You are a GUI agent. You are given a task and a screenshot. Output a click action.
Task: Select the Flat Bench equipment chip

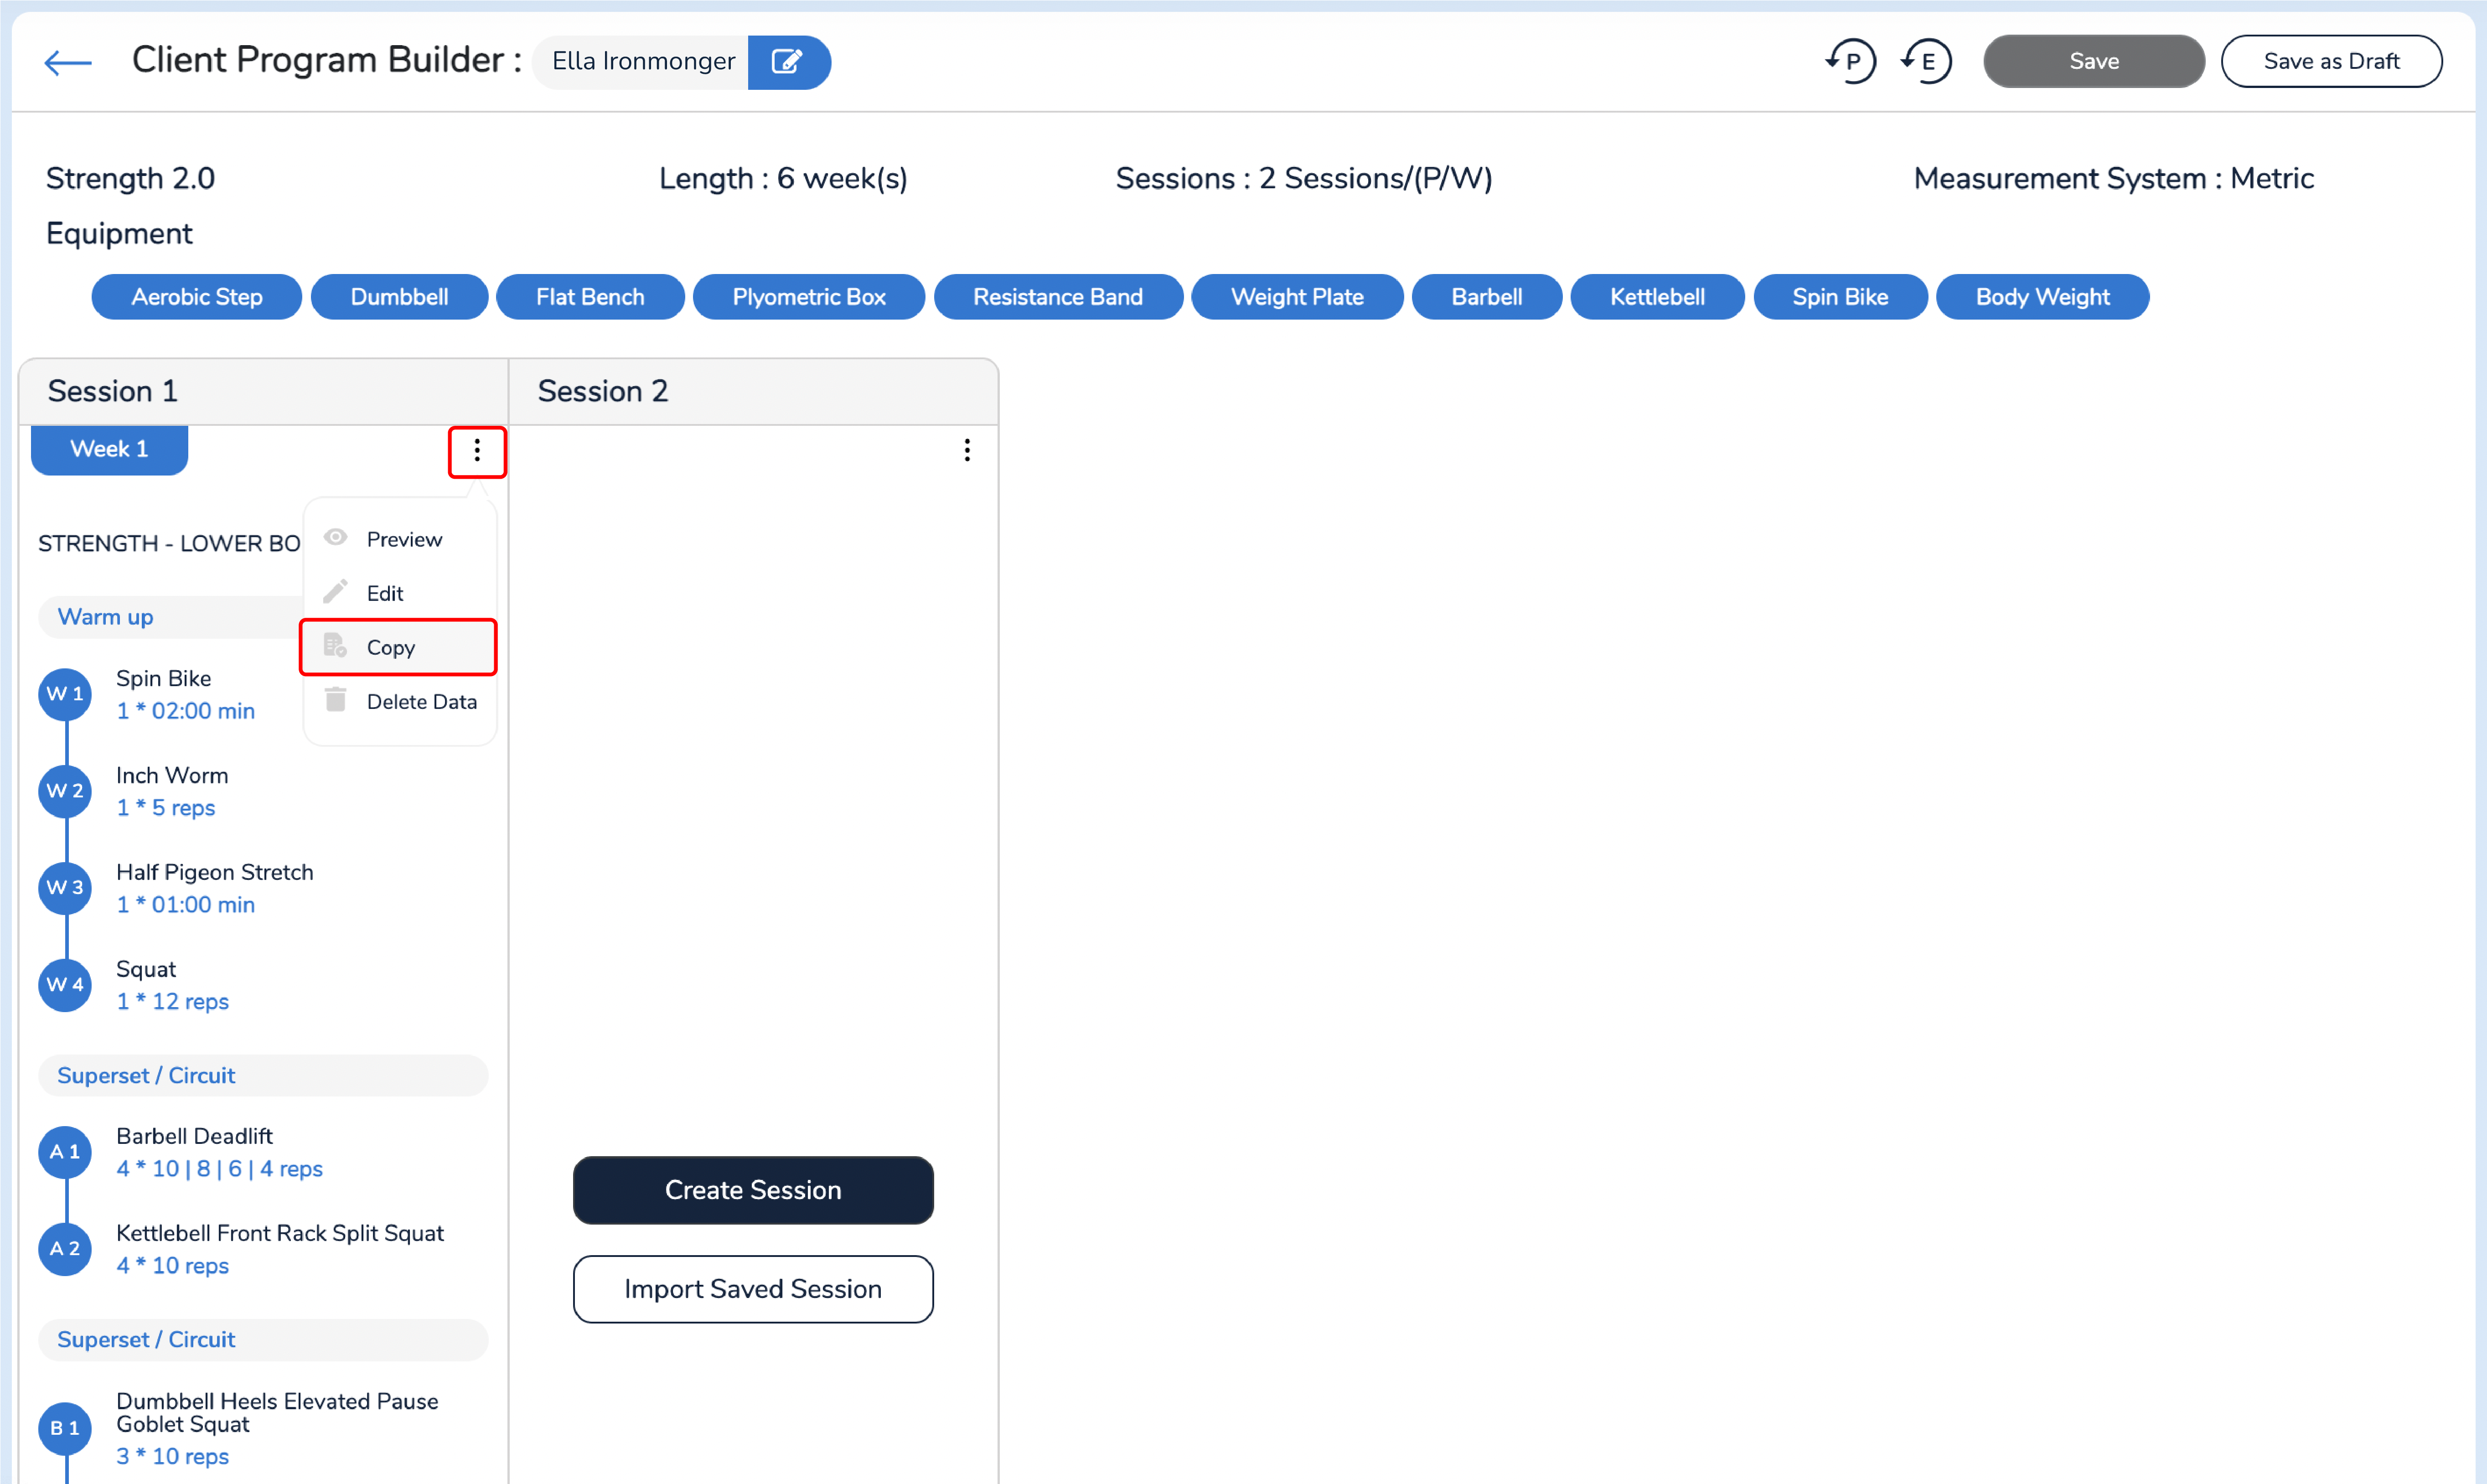click(x=590, y=297)
